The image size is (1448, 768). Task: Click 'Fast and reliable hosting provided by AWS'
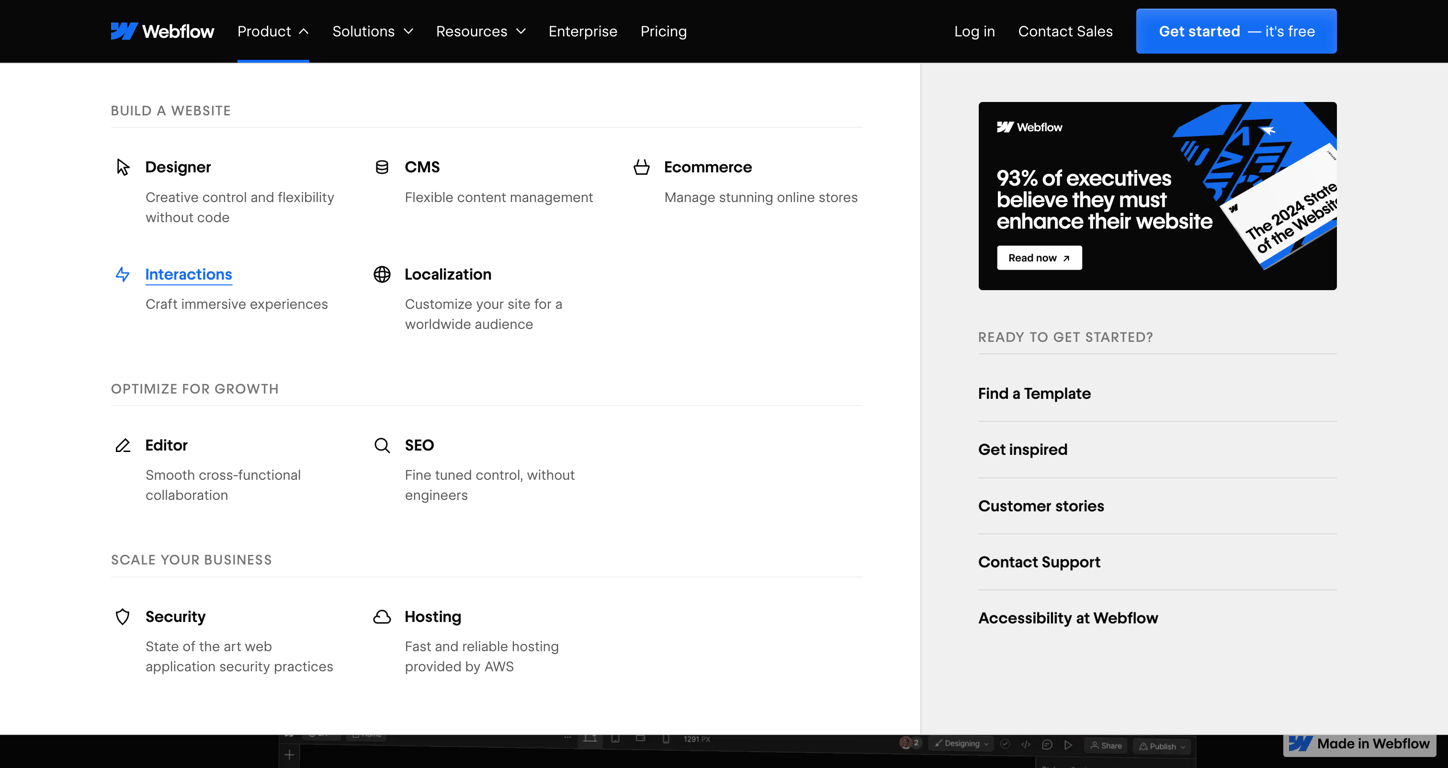click(x=482, y=657)
